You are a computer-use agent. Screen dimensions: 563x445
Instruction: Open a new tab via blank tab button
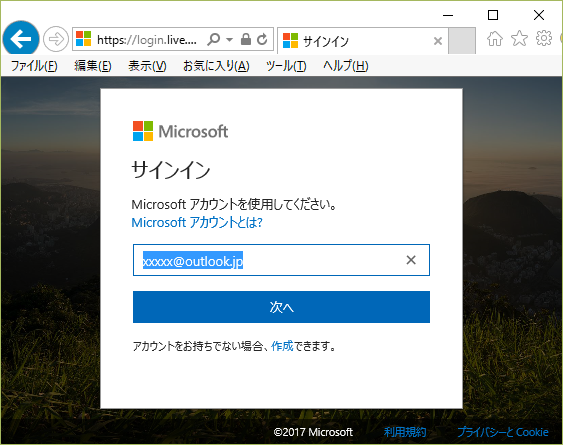(x=462, y=40)
